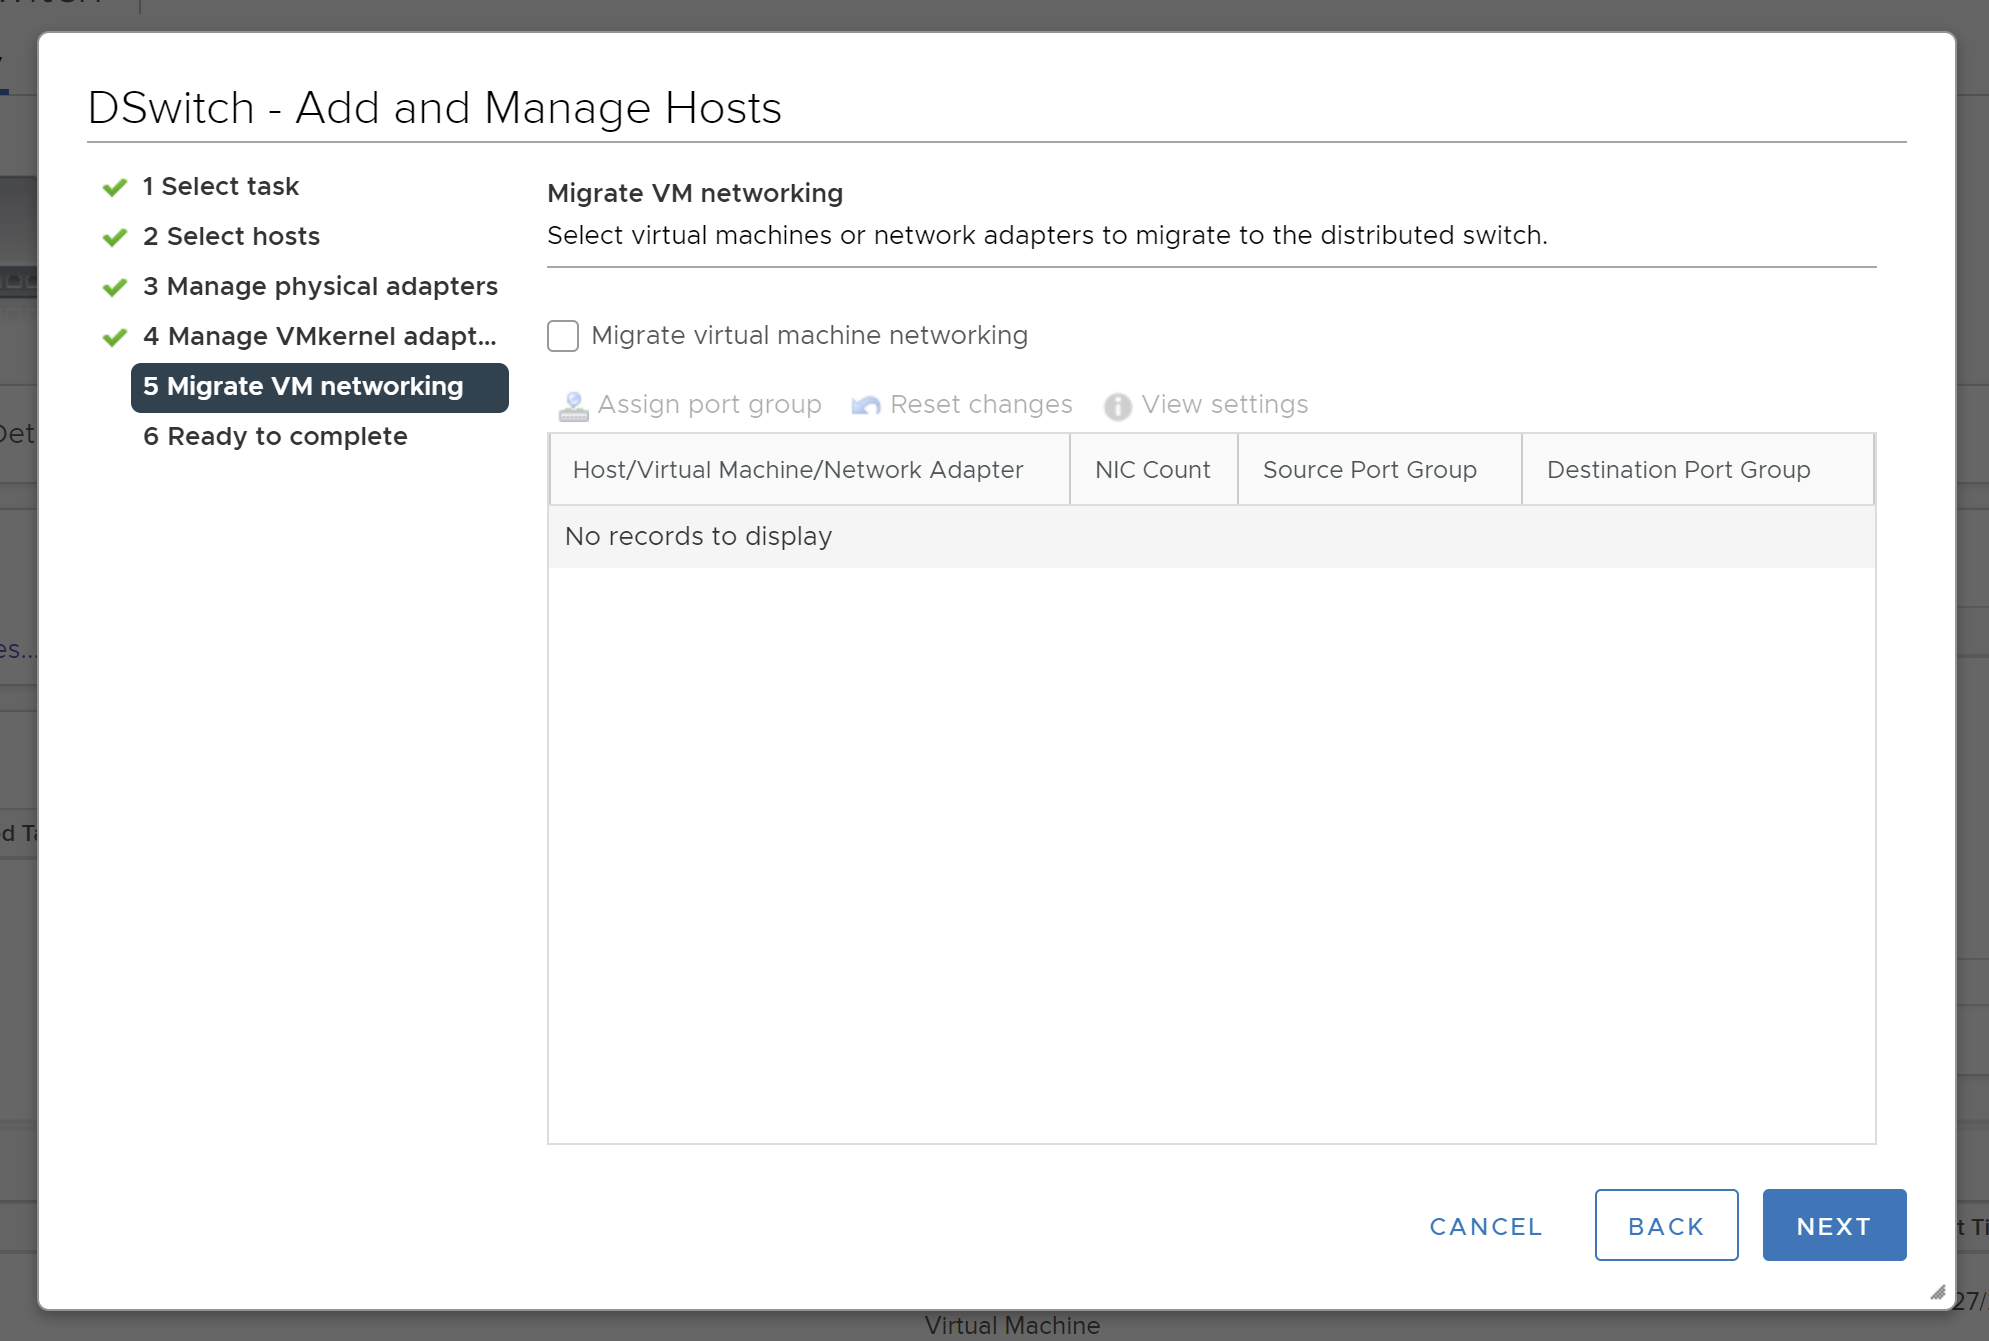The width and height of the screenshot is (1989, 1341).
Task: Click the Assign port group icon
Action: pos(573,406)
